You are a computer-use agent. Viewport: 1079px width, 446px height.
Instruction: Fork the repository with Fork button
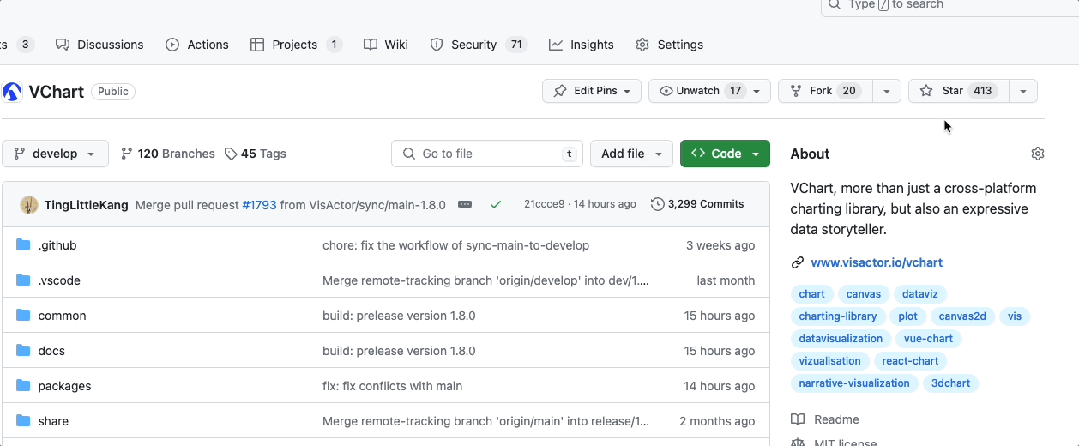pyautogui.click(x=825, y=91)
